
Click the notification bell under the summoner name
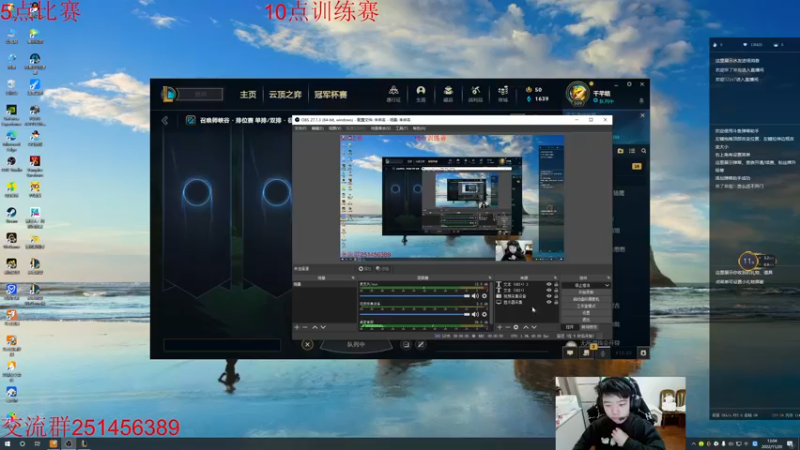(x=641, y=101)
